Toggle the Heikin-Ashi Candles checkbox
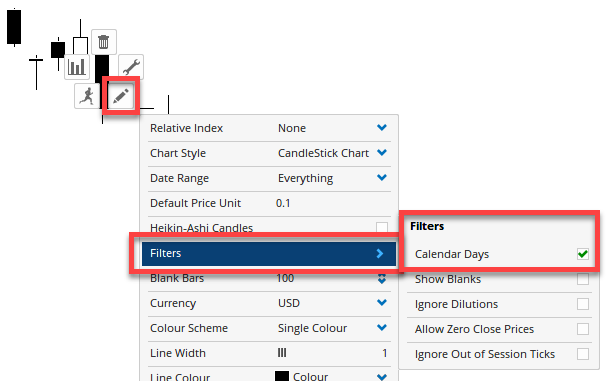This screenshot has height=381, width=610. click(382, 228)
